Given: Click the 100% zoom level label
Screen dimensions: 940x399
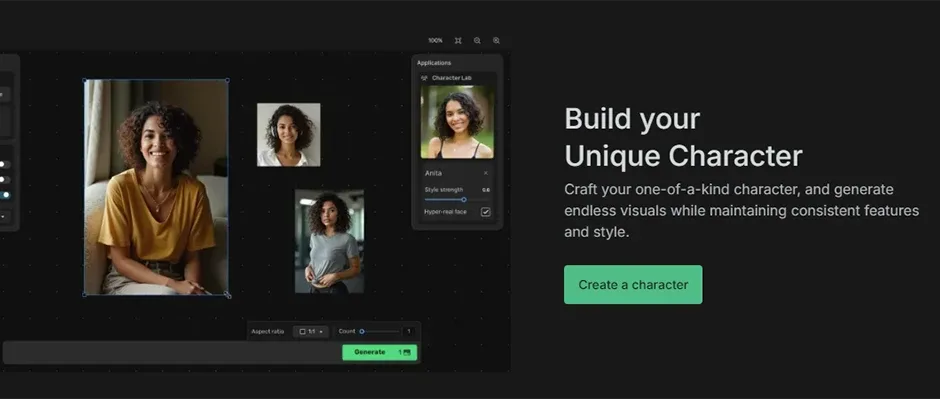Looking at the screenshot, I should coord(435,41).
